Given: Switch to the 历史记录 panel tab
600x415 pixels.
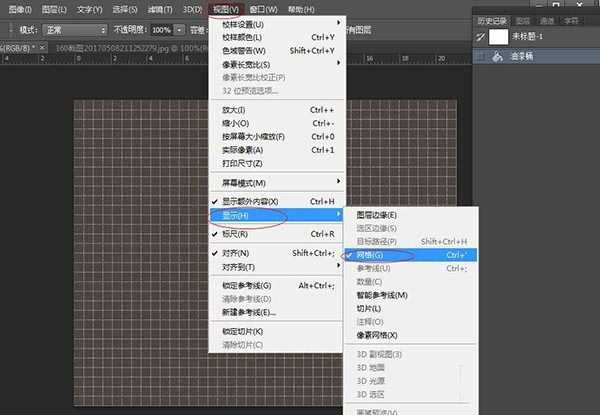Looking at the screenshot, I should [x=492, y=18].
